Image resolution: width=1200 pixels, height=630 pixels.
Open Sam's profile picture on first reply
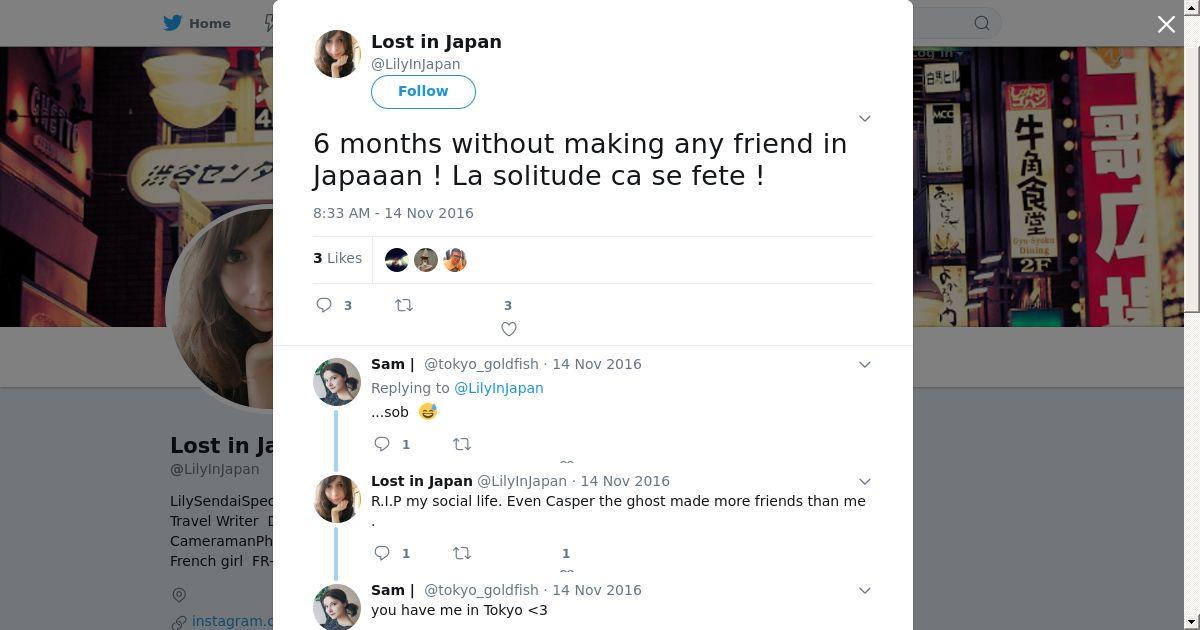tap(337, 381)
